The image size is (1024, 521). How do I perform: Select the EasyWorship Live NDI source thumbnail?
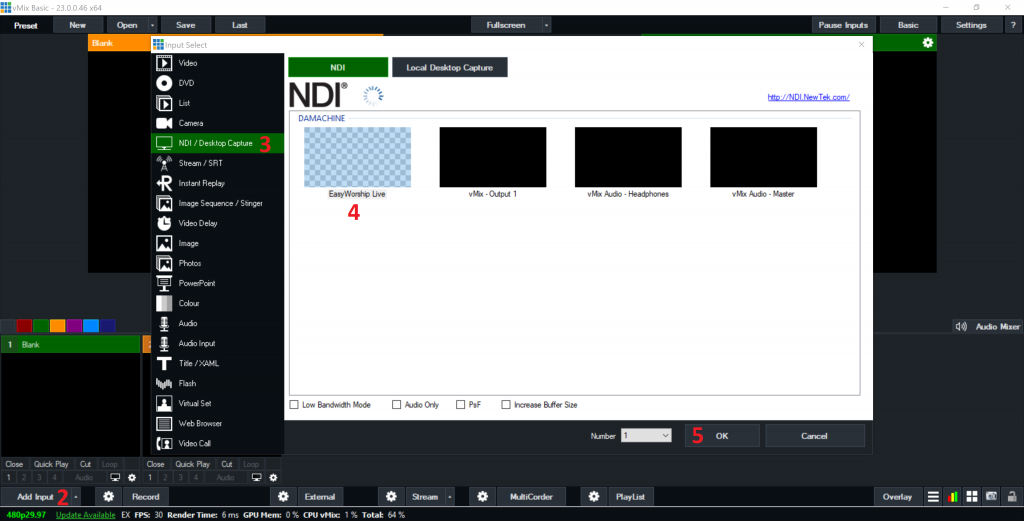(357, 157)
